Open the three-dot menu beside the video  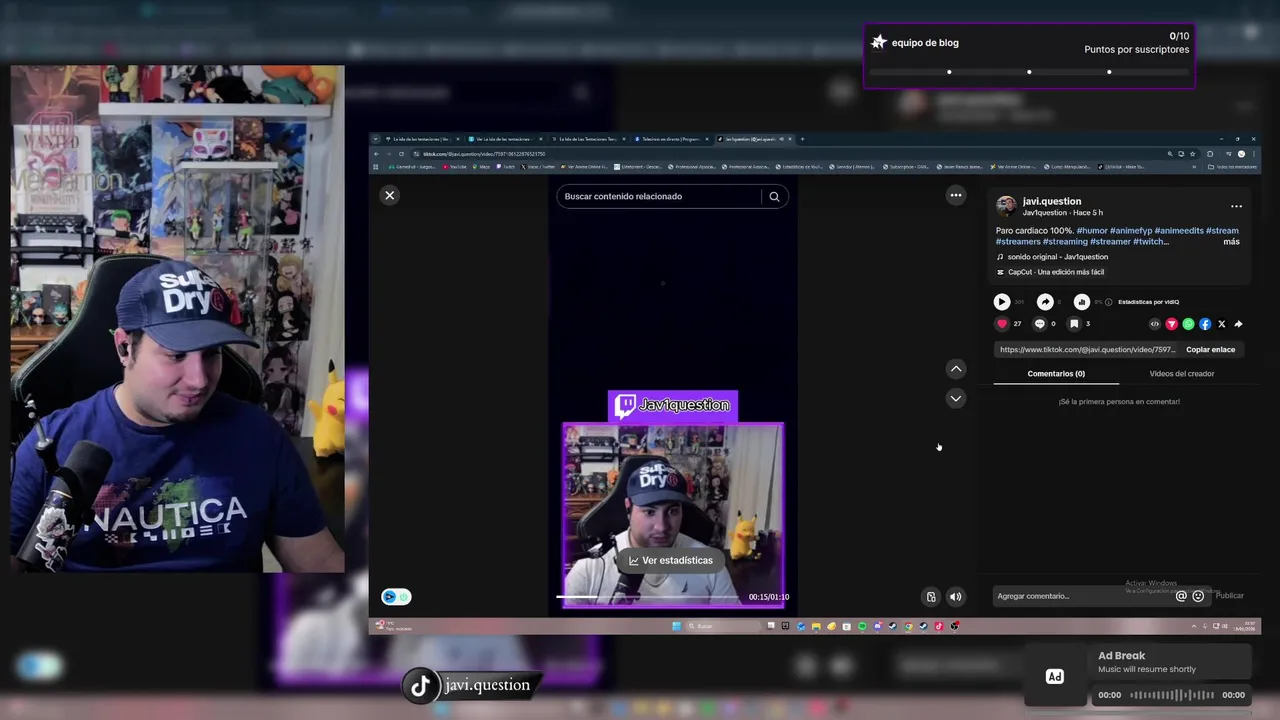pos(956,195)
